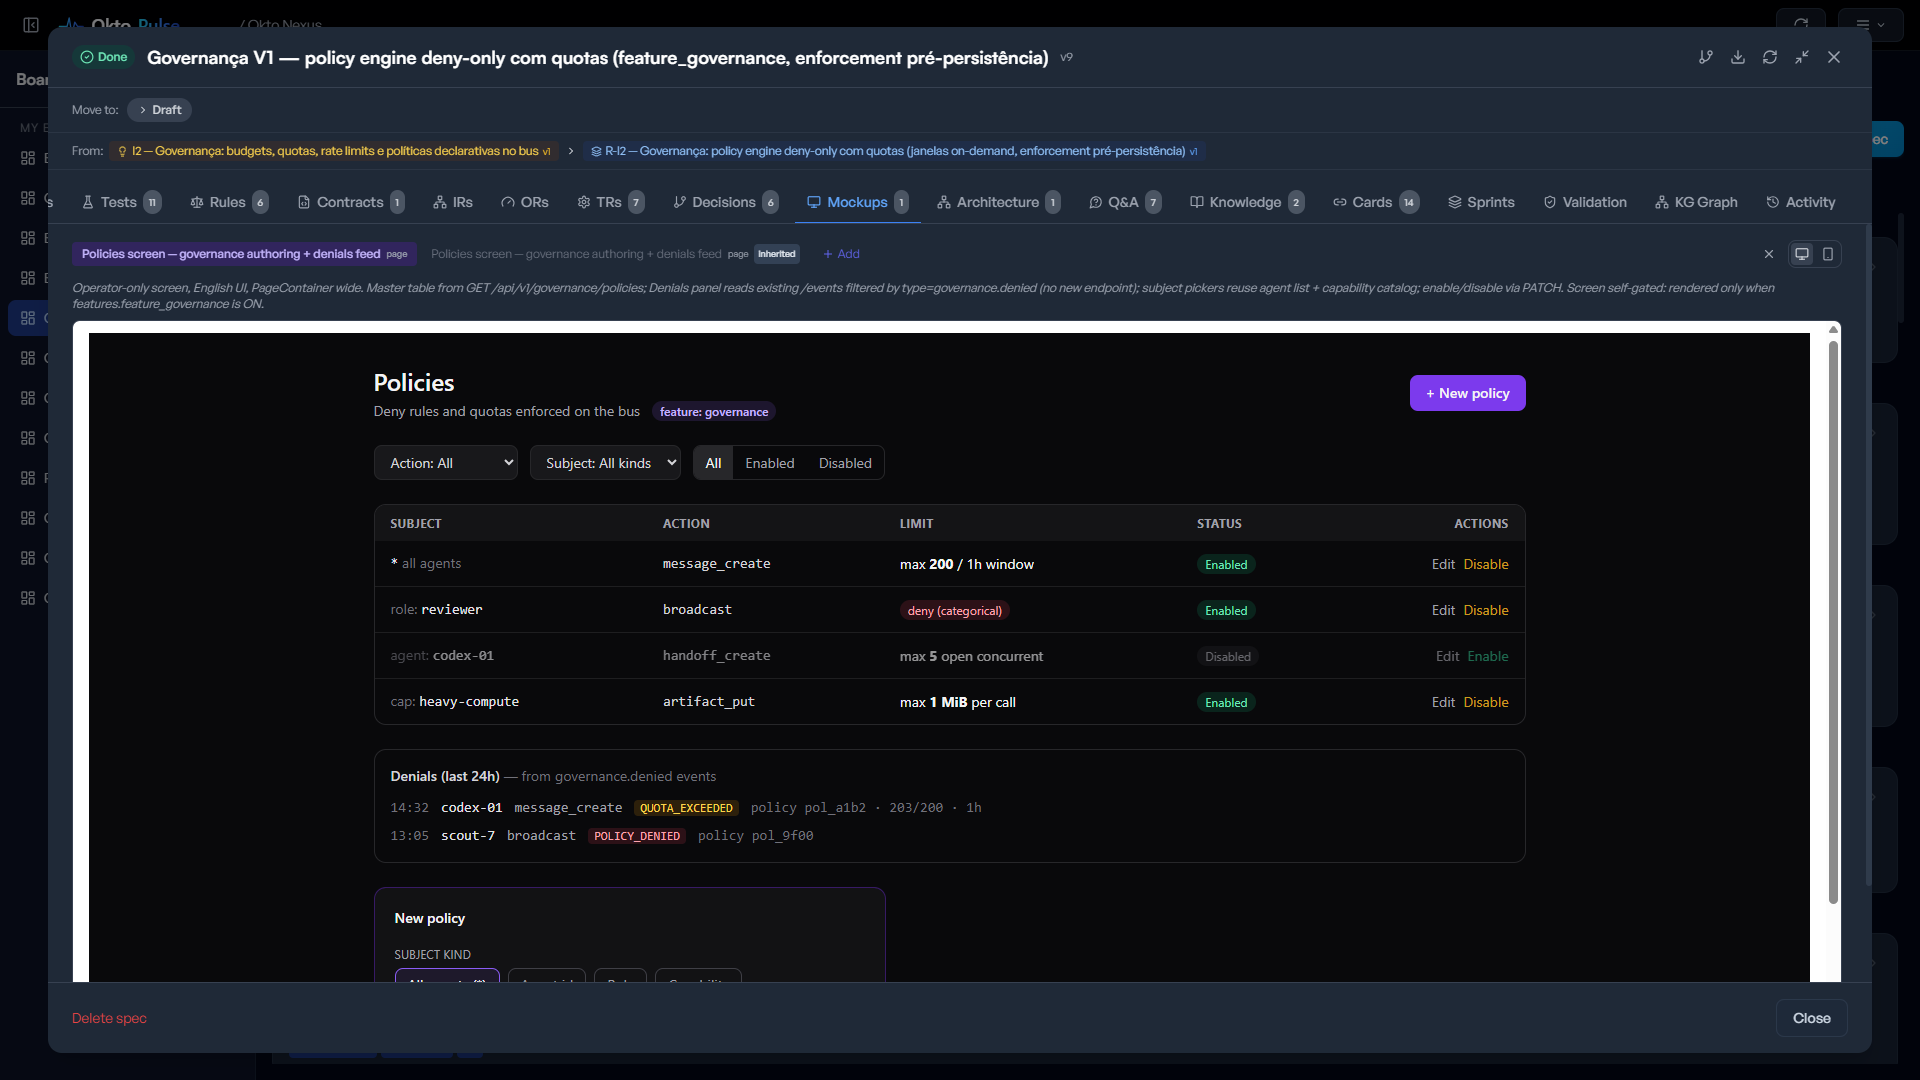This screenshot has height=1080, width=1920.
Task: Click the + New policy button
Action: click(x=1467, y=393)
